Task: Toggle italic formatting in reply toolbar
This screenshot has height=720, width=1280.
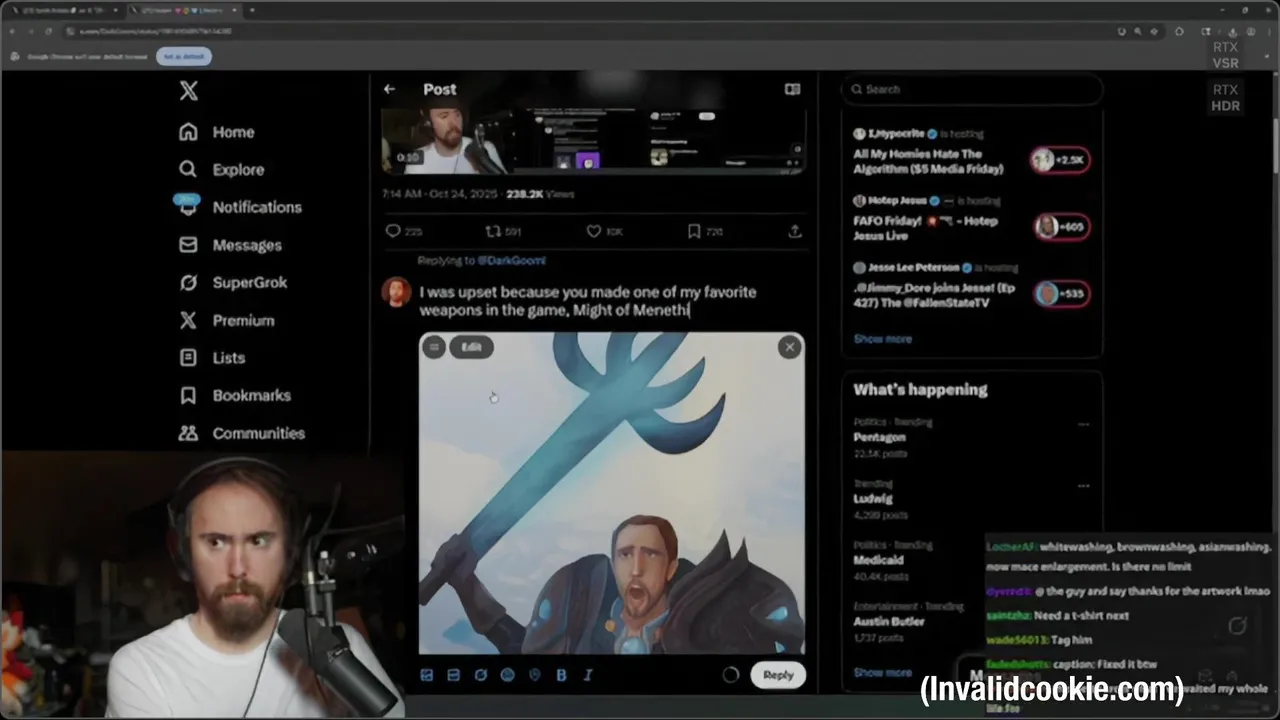Action: [588, 675]
